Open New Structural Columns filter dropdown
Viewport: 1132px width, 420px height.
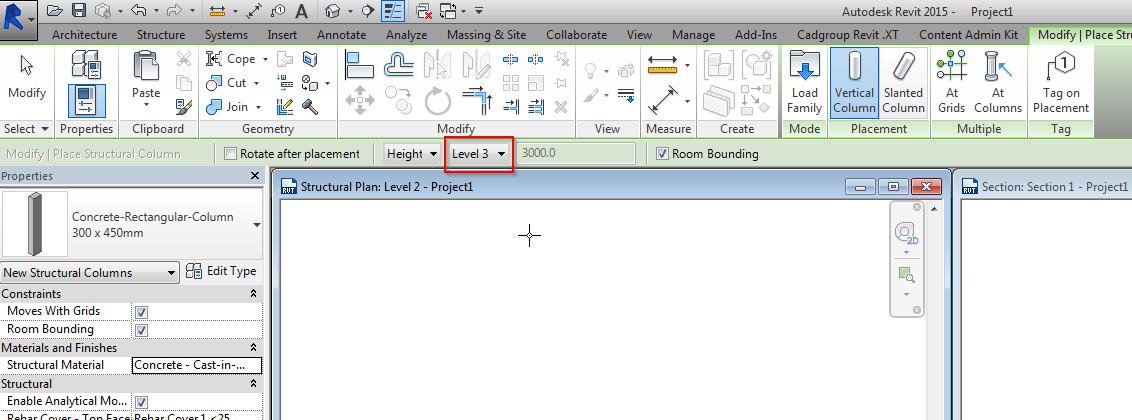90,273
